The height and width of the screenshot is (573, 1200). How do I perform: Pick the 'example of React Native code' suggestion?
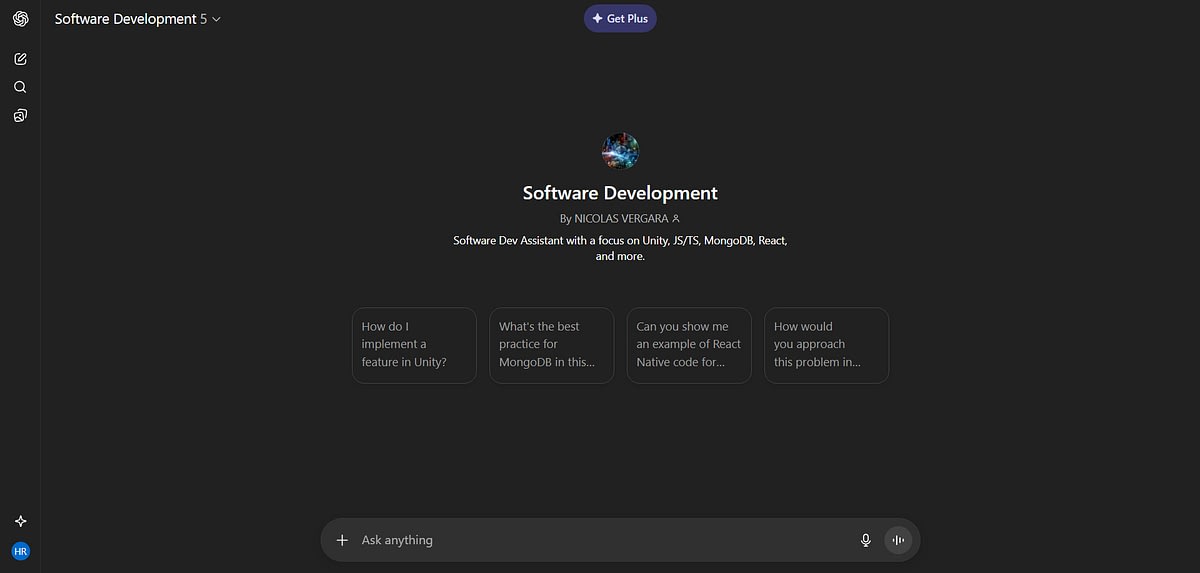688,345
